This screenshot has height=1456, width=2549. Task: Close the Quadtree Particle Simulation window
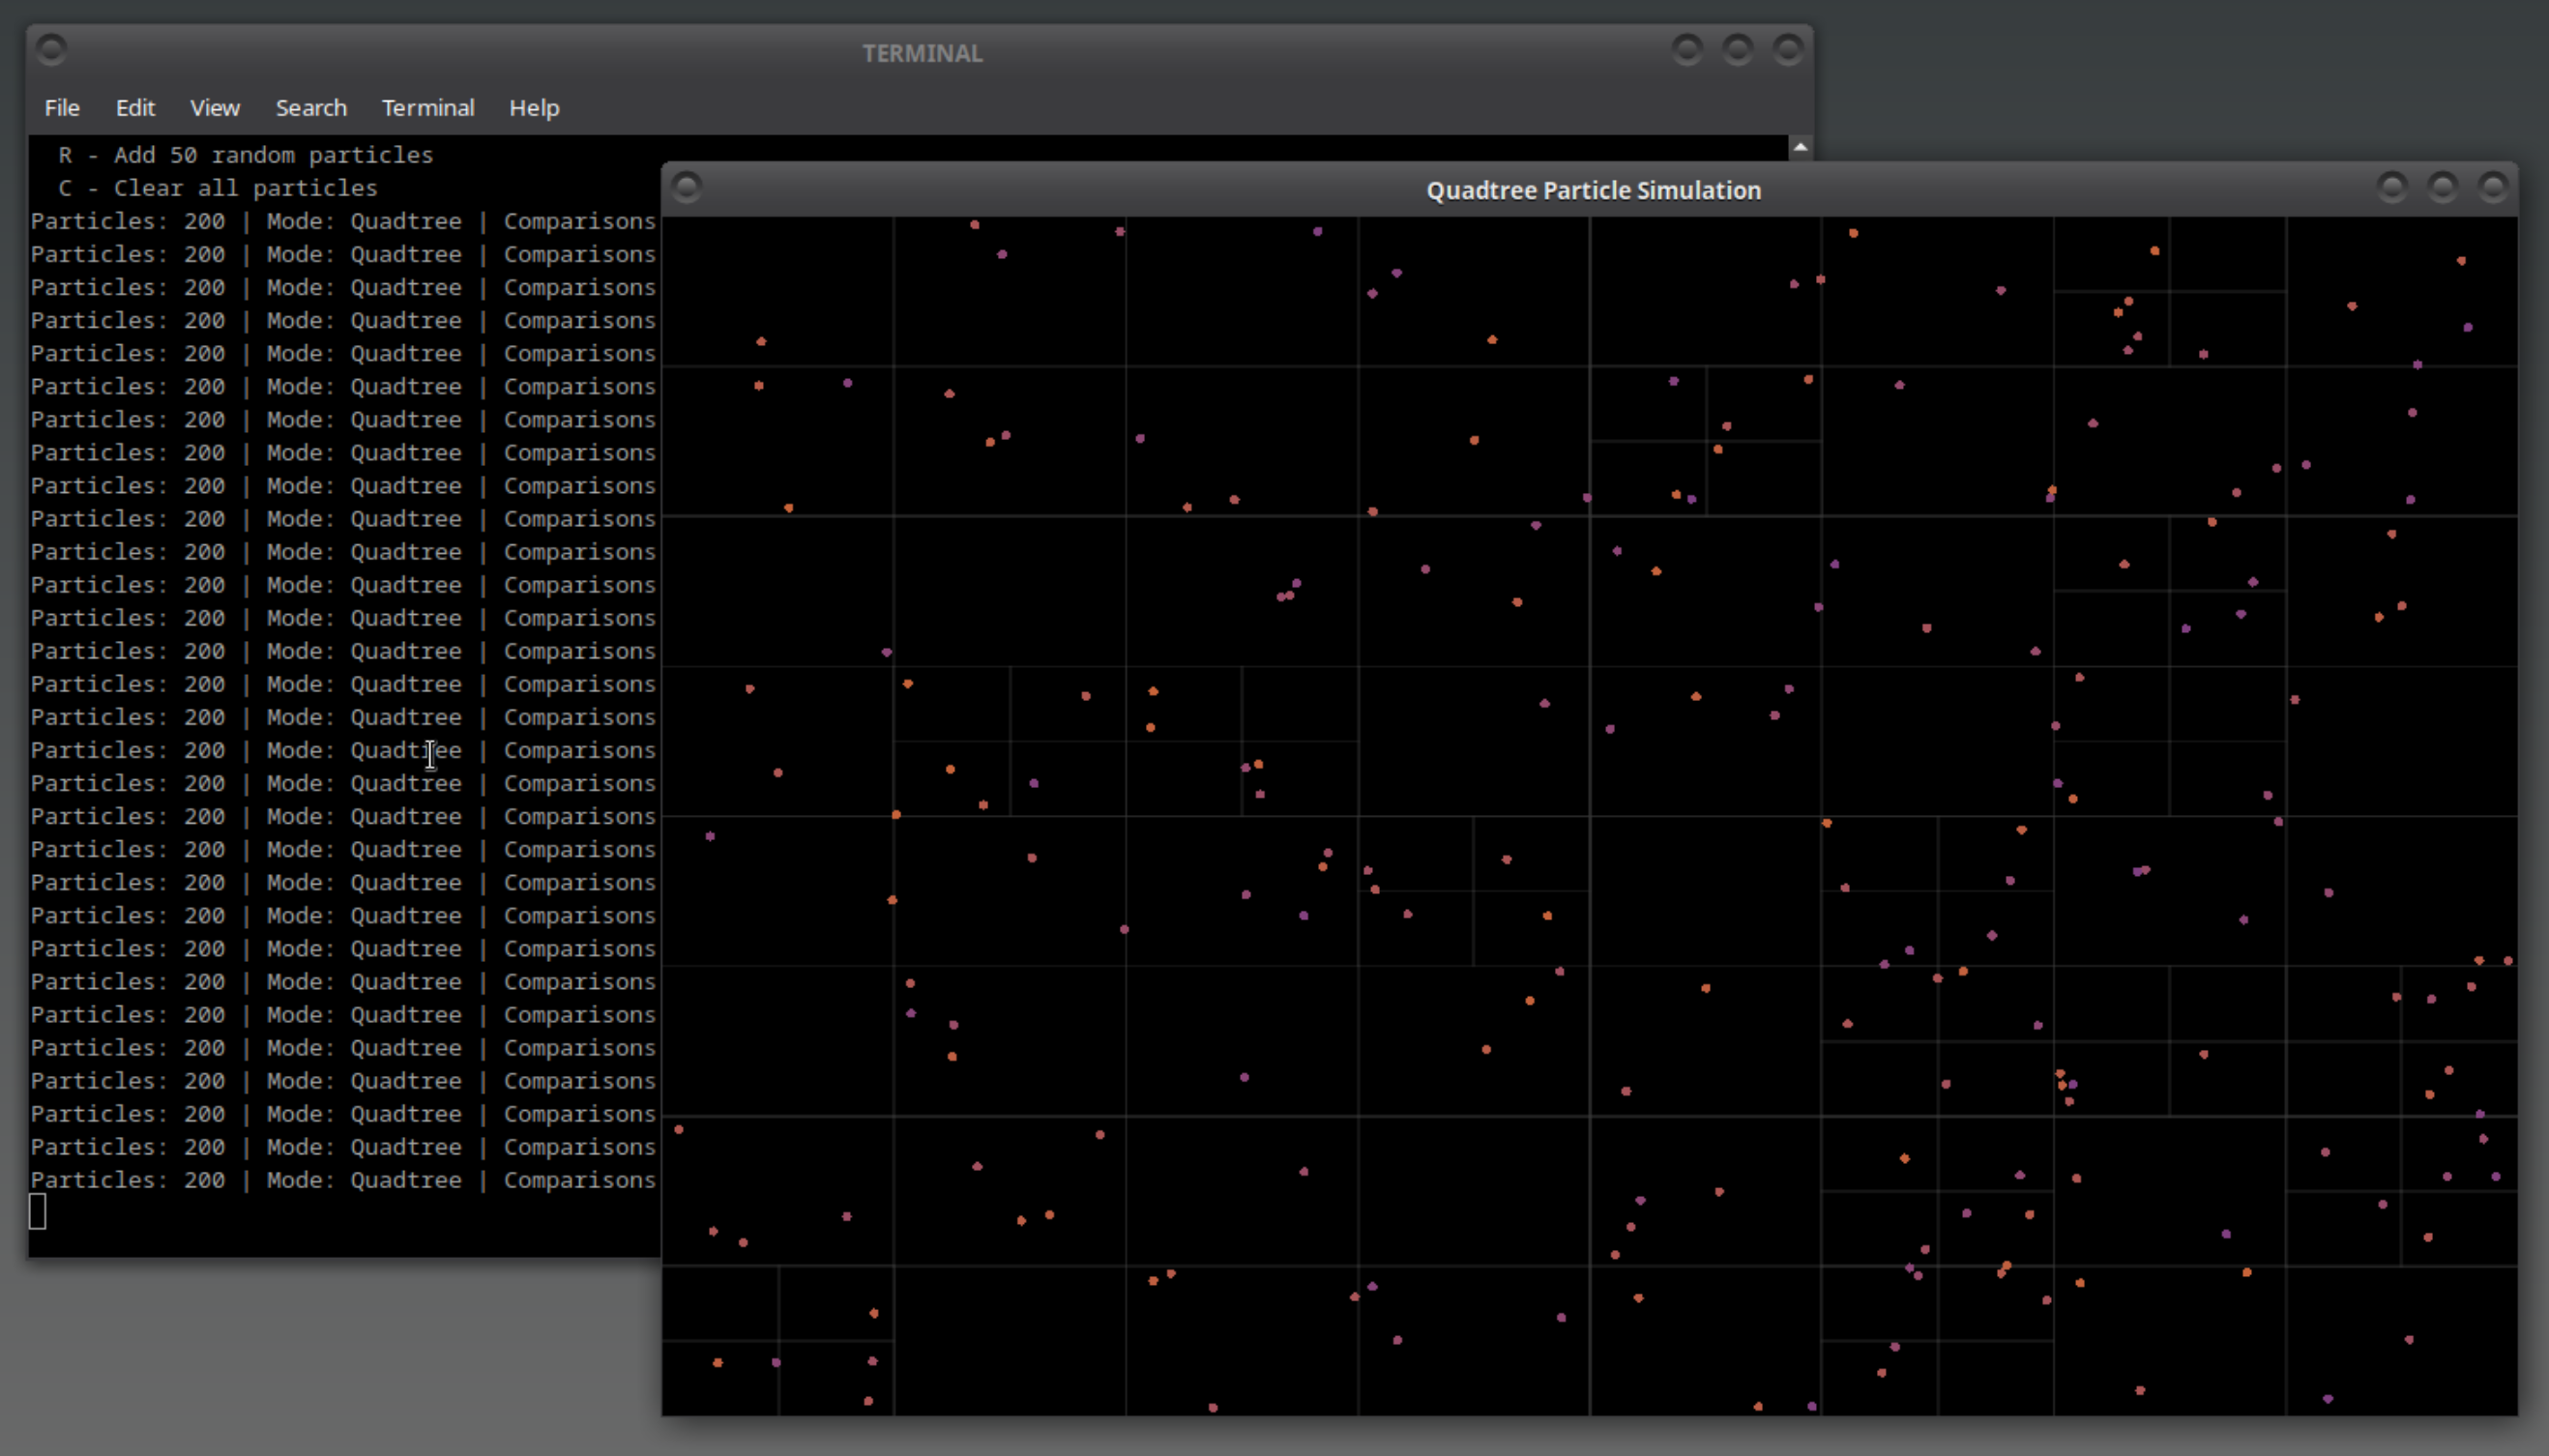(x=2493, y=187)
